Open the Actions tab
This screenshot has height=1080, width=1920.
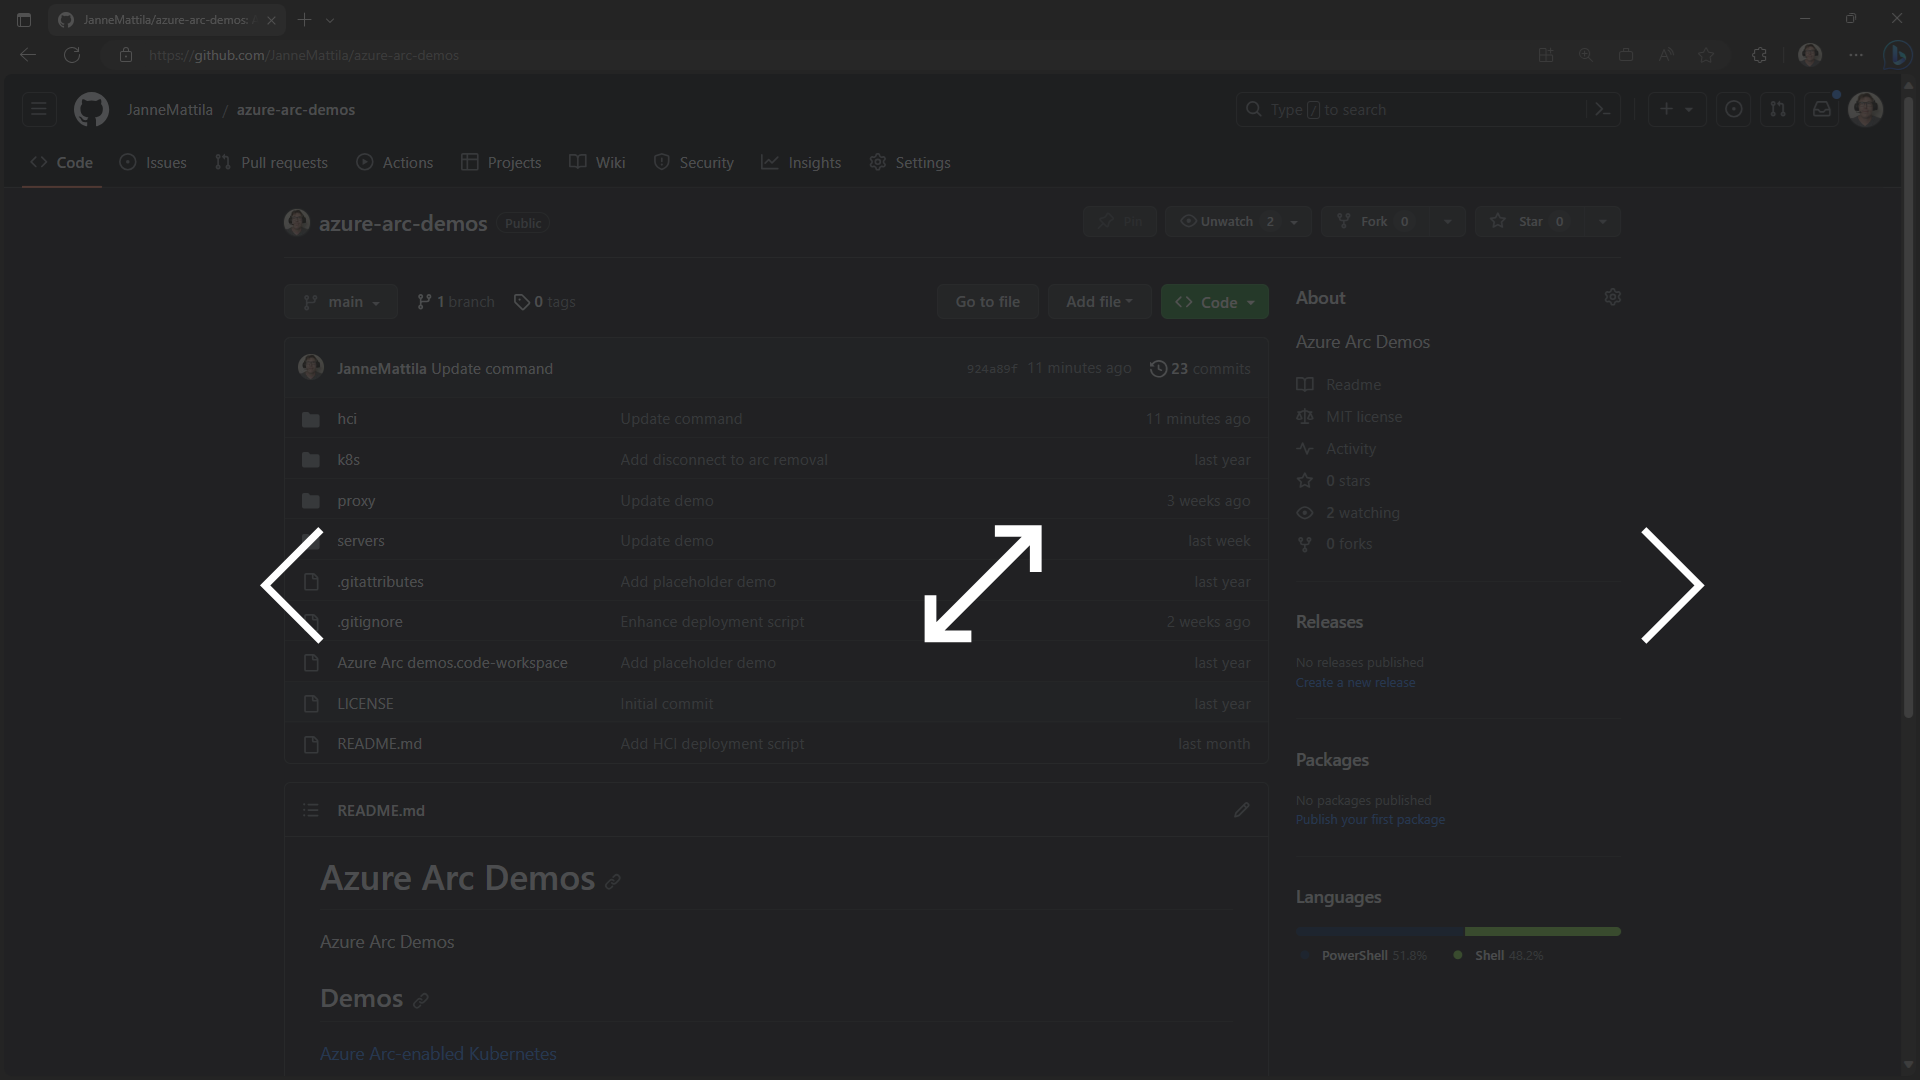click(395, 162)
